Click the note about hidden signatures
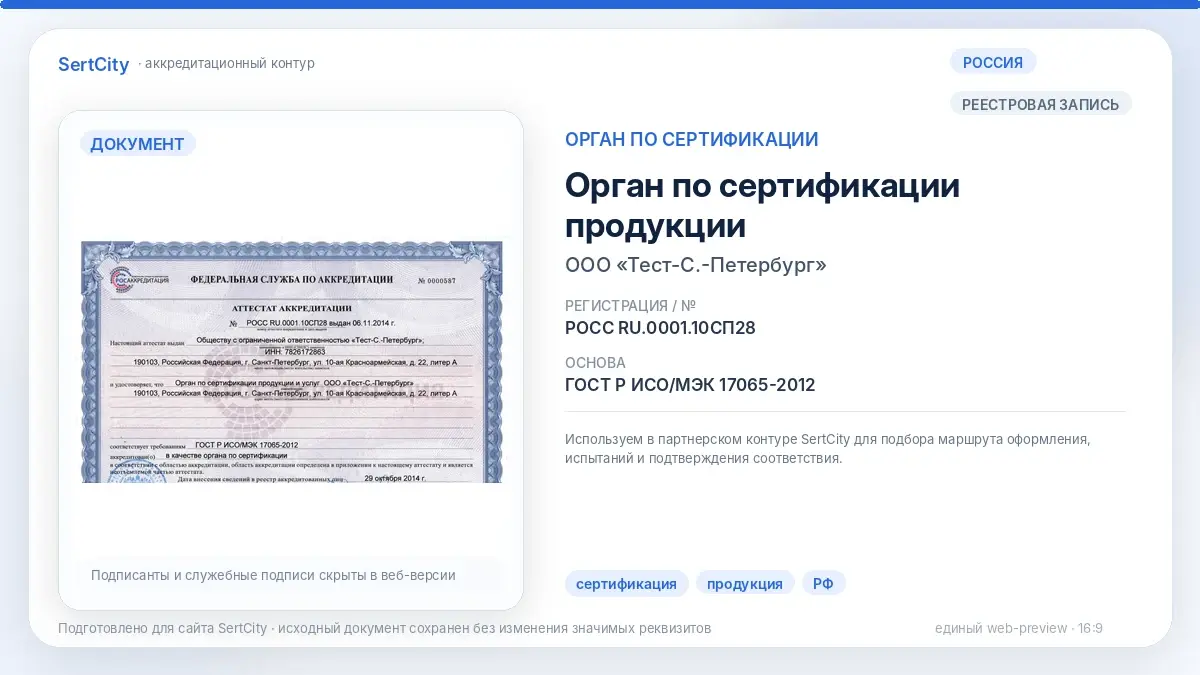Image resolution: width=1200 pixels, height=675 pixels. pos(273,575)
